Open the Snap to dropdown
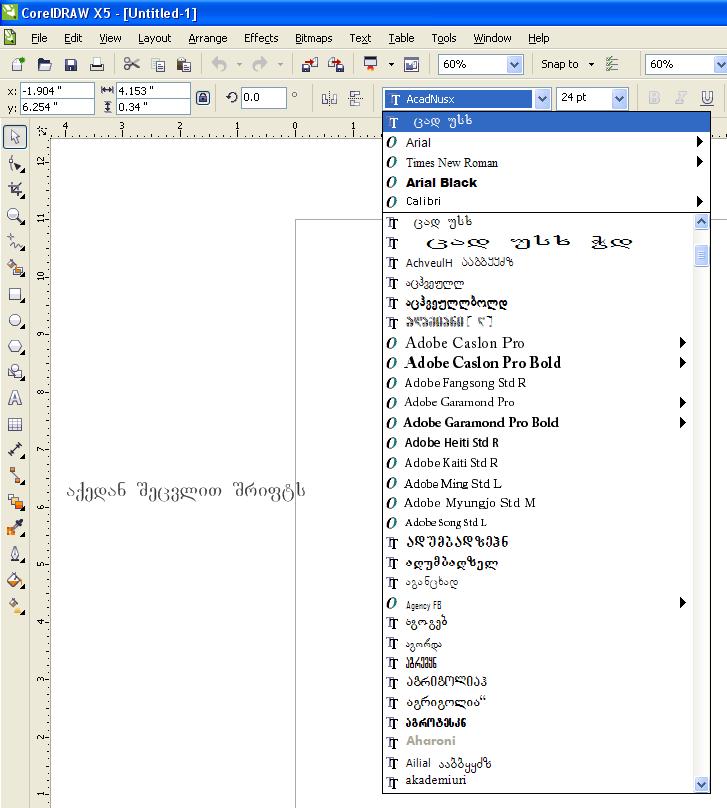Screen dimensions: 727x808 coord(591,64)
